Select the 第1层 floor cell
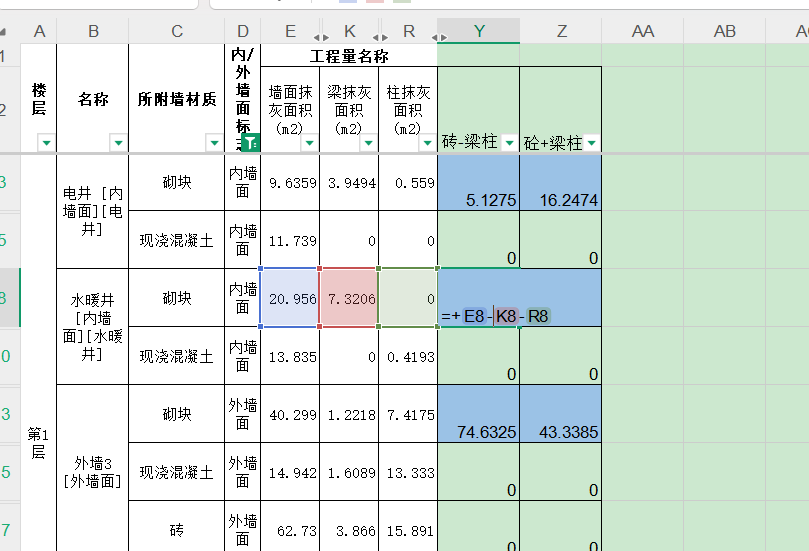 coord(39,353)
